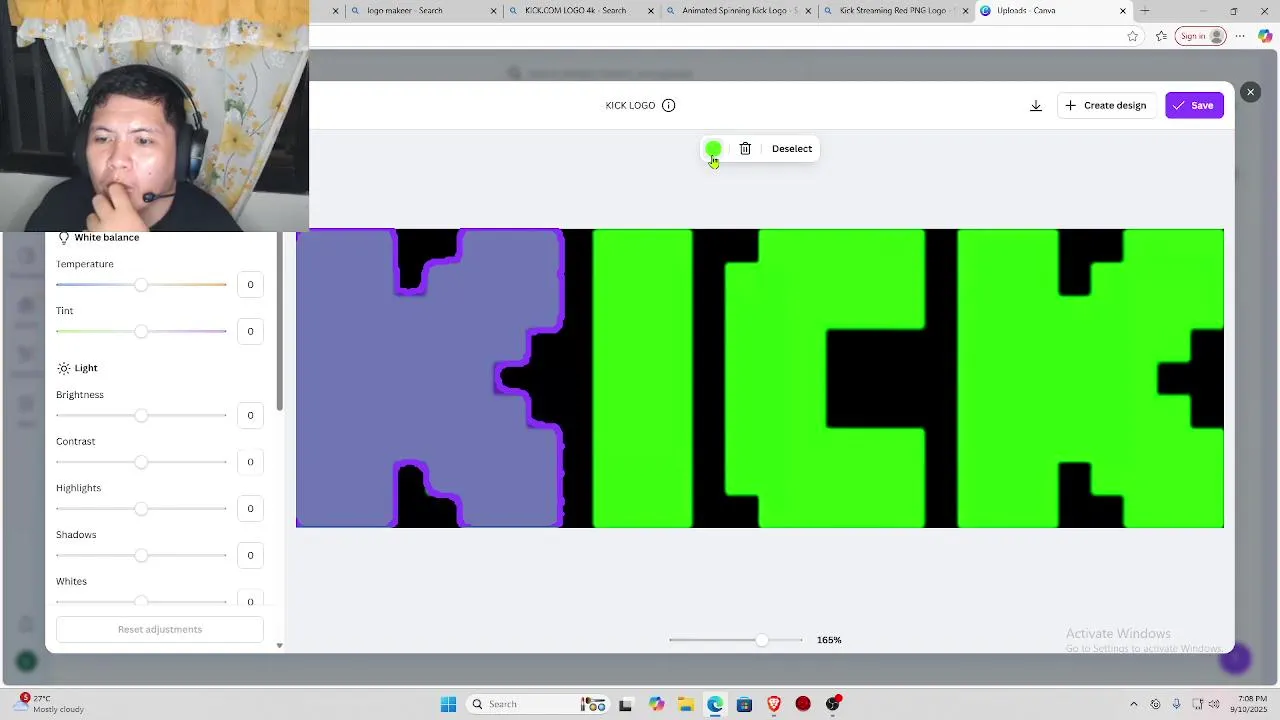Adjust the Brightness slider

pyautogui.click(x=141, y=415)
